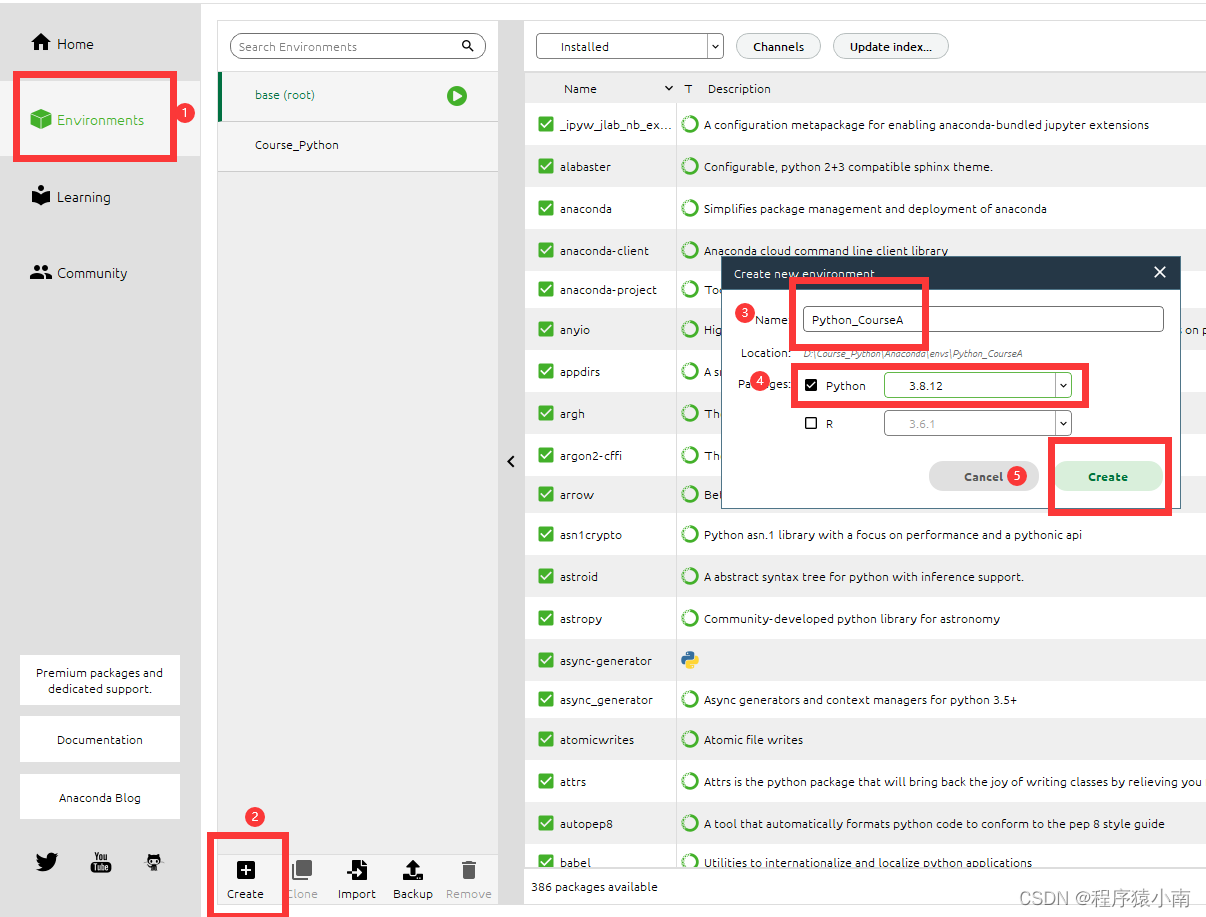Click the Channels button

point(779,46)
